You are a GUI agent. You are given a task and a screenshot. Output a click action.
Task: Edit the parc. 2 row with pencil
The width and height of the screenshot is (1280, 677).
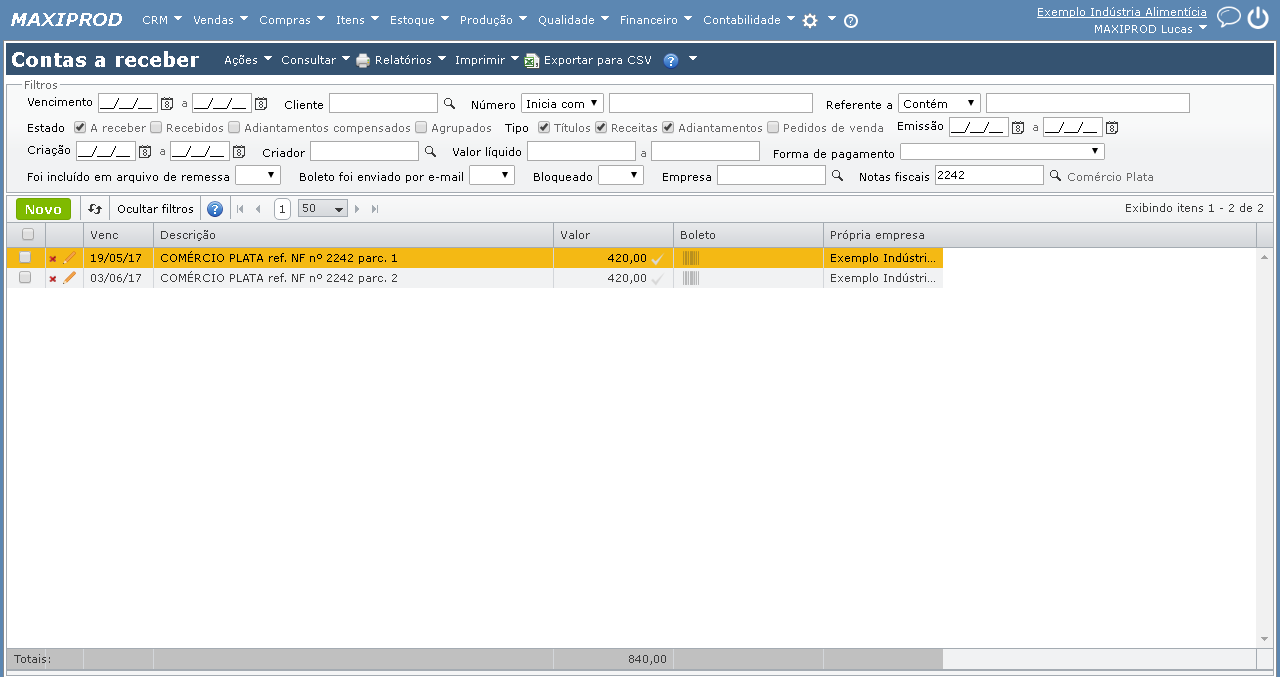click(69, 278)
